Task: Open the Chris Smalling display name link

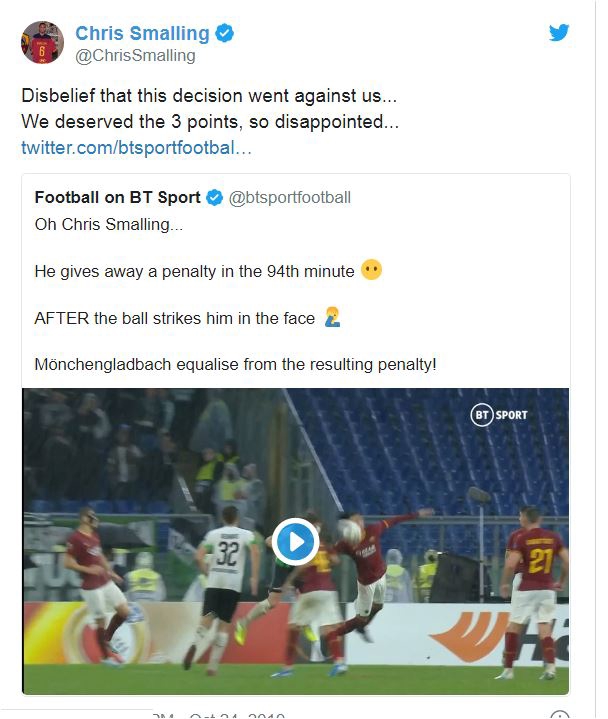Action: [x=144, y=33]
